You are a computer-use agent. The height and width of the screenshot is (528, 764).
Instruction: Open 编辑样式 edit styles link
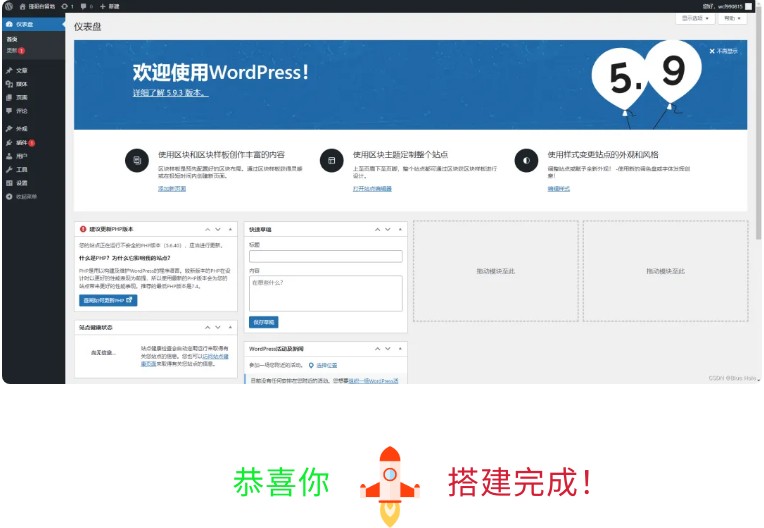tap(558, 189)
